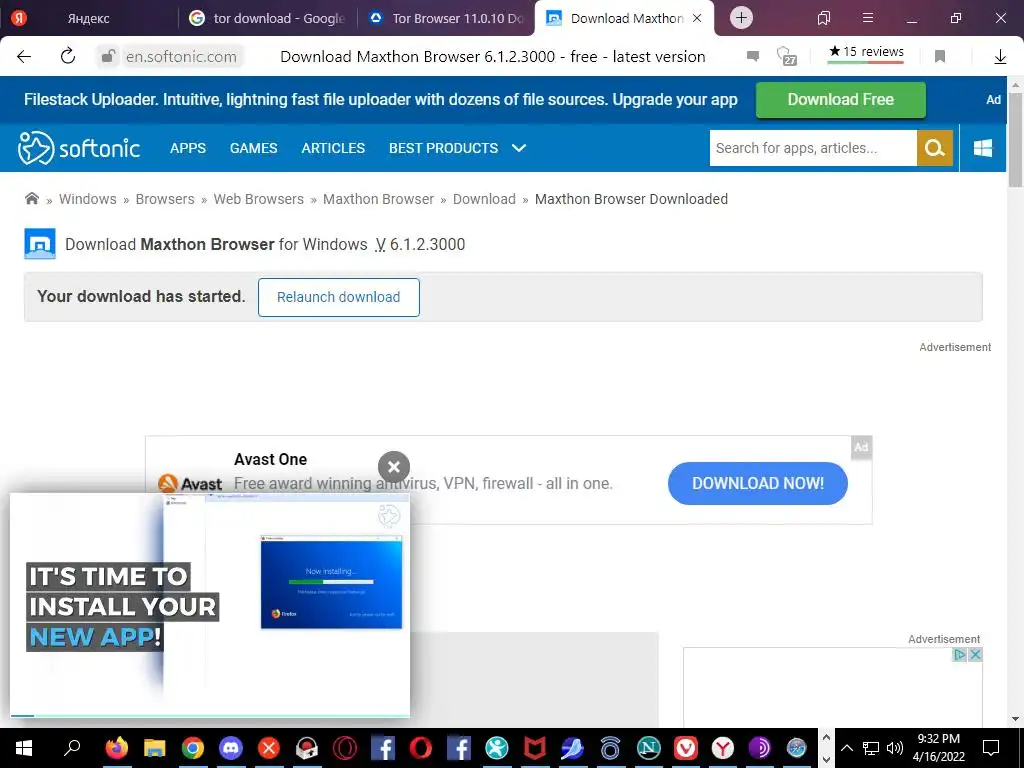The width and height of the screenshot is (1024, 768).
Task: Go to Softonic home via house icon
Action: click(31, 199)
